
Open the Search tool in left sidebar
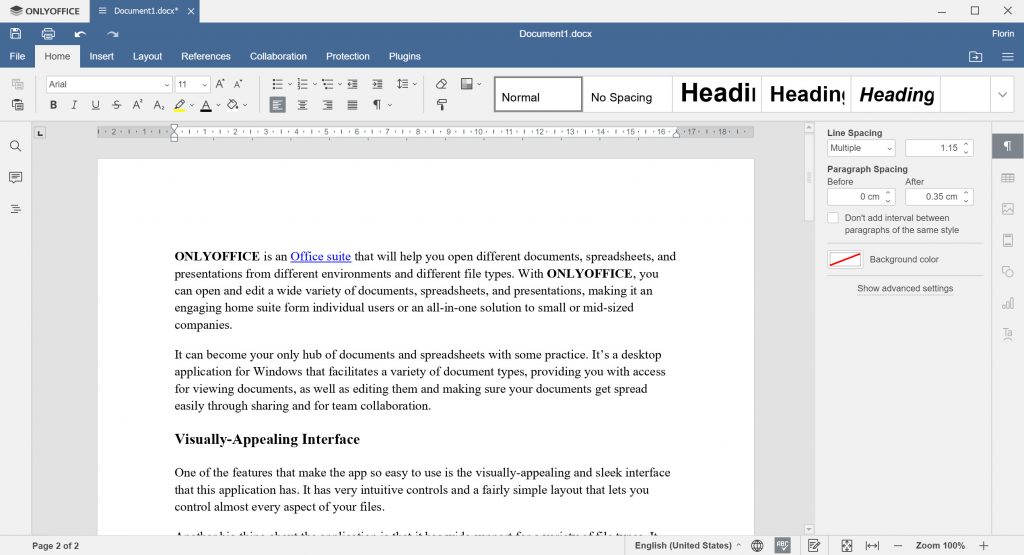15,146
